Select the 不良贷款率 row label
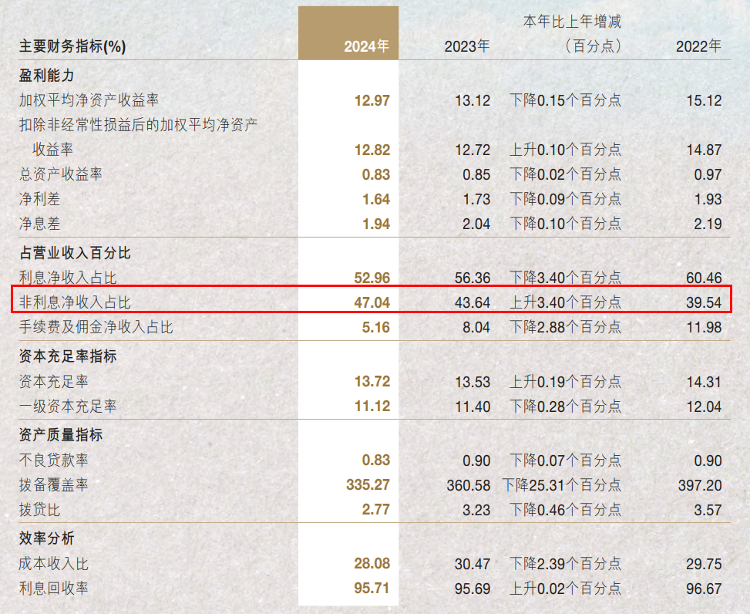 [54, 460]
